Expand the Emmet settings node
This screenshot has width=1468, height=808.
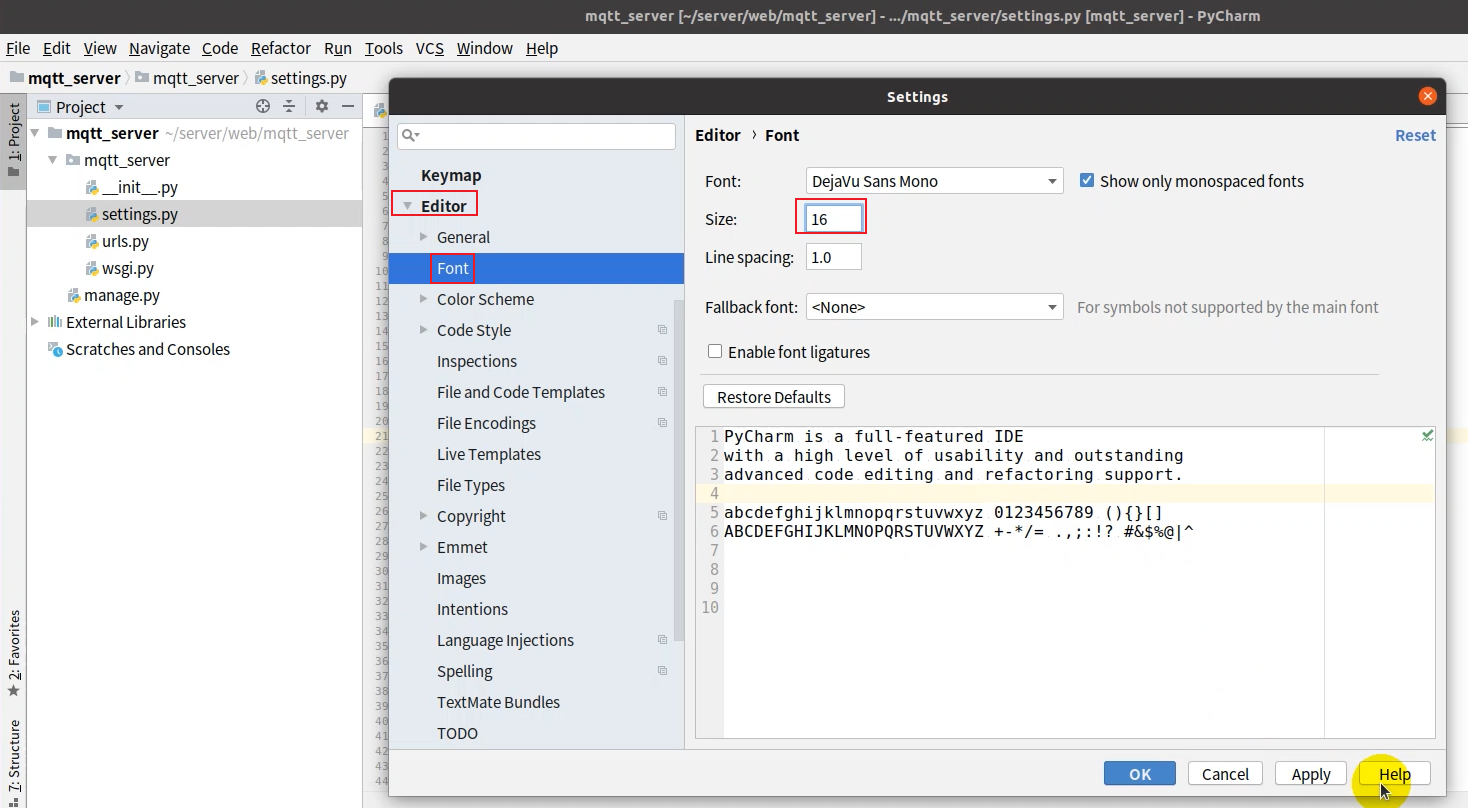(424, 547)
